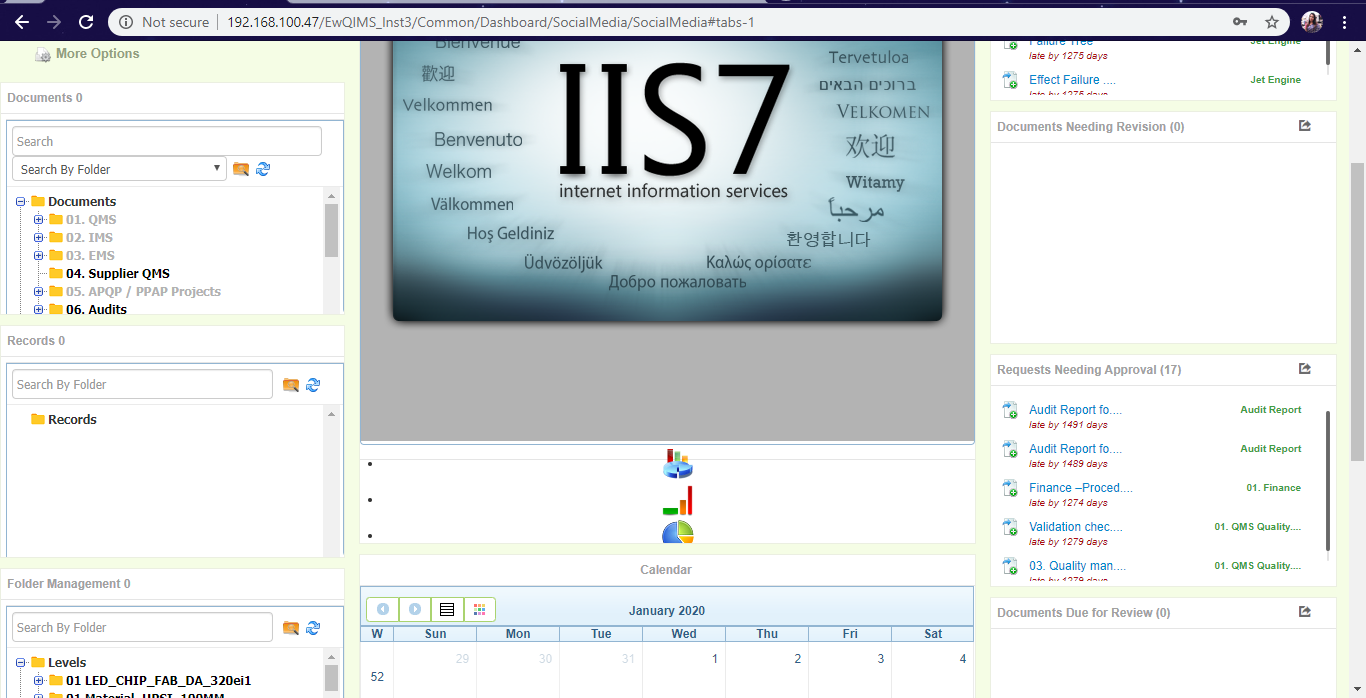This screenshot has height=698, width=1366.
Task: Go back using the browser back arrow
Action: tap(22, 21)
